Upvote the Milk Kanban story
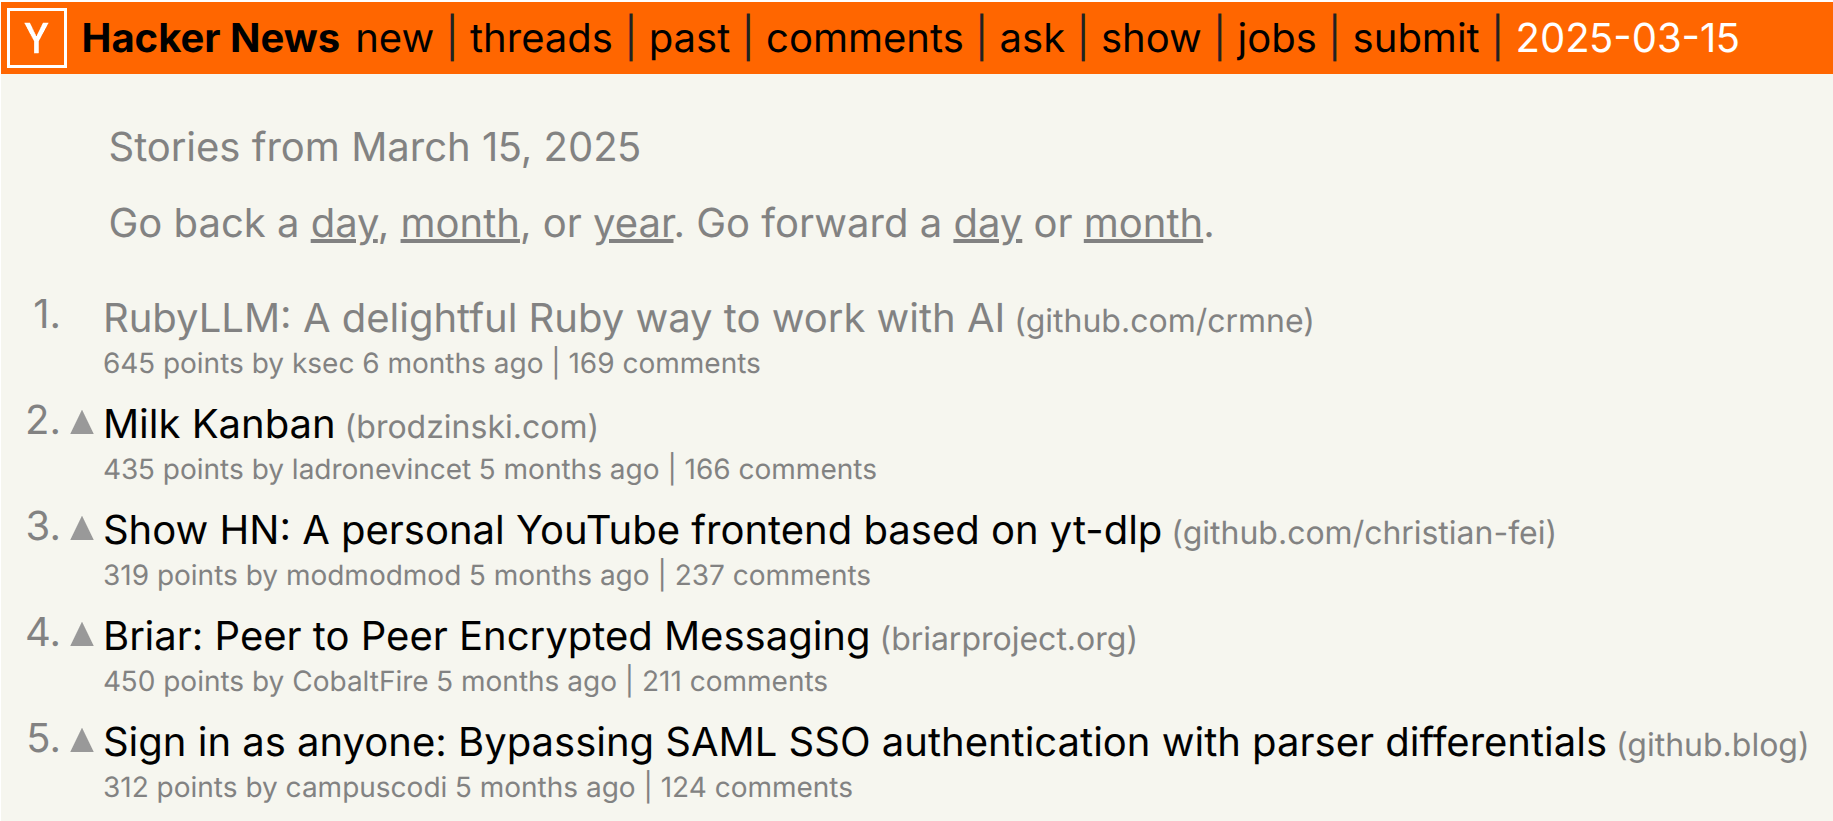Image resolution: width=1833 pixels, height=821 pixels. pyautogui.click(x=83, y=423)
